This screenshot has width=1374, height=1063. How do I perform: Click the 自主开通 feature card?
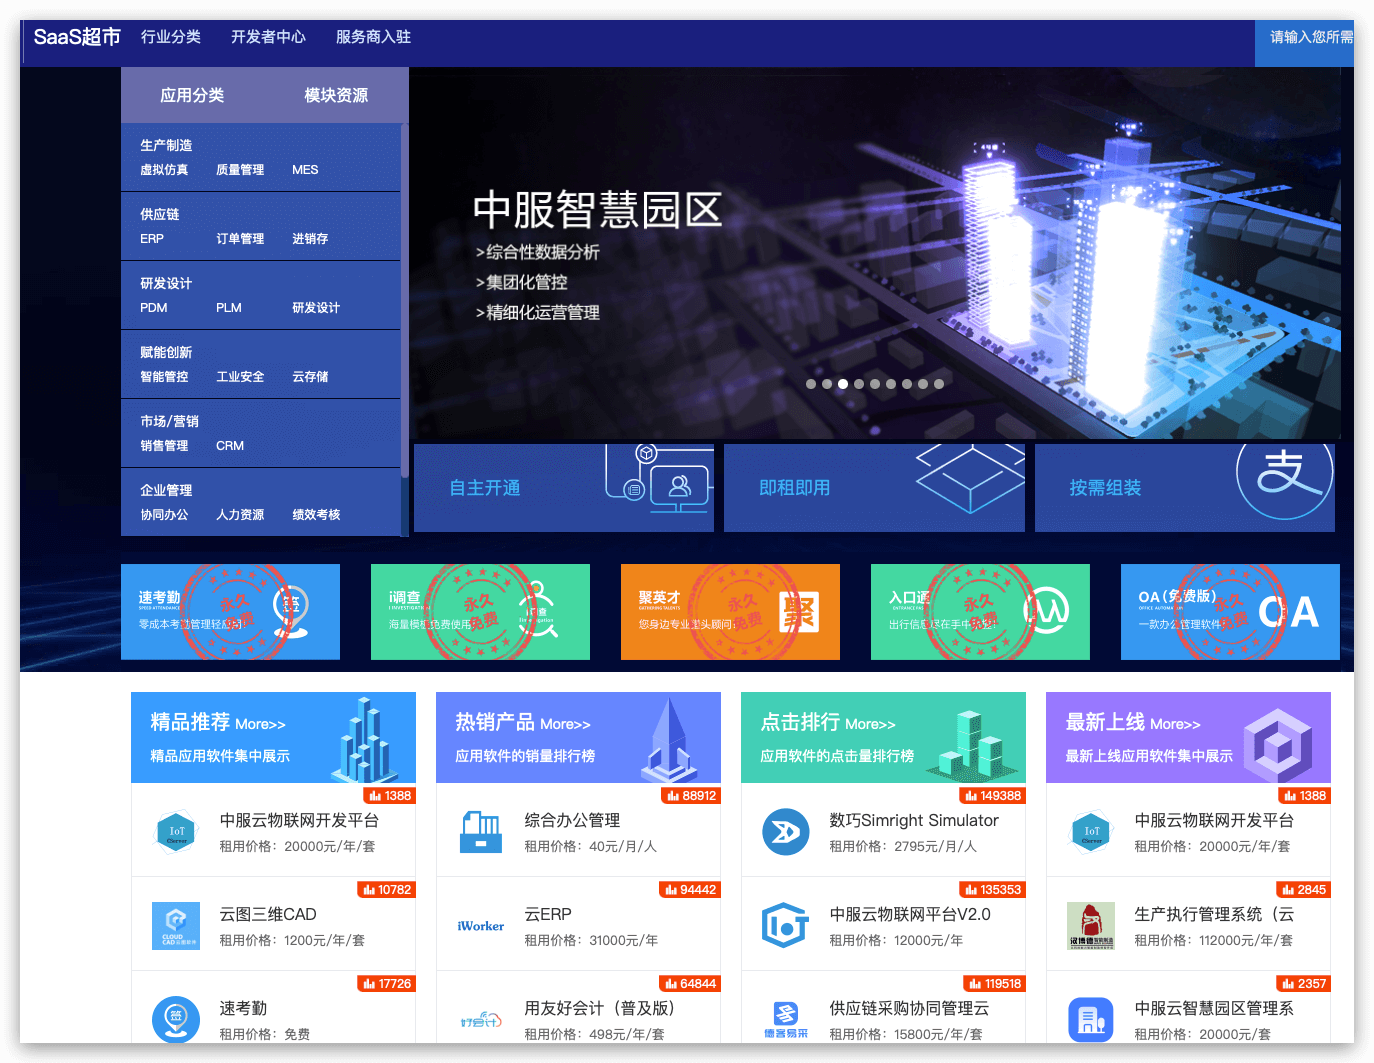click(564, 488)
